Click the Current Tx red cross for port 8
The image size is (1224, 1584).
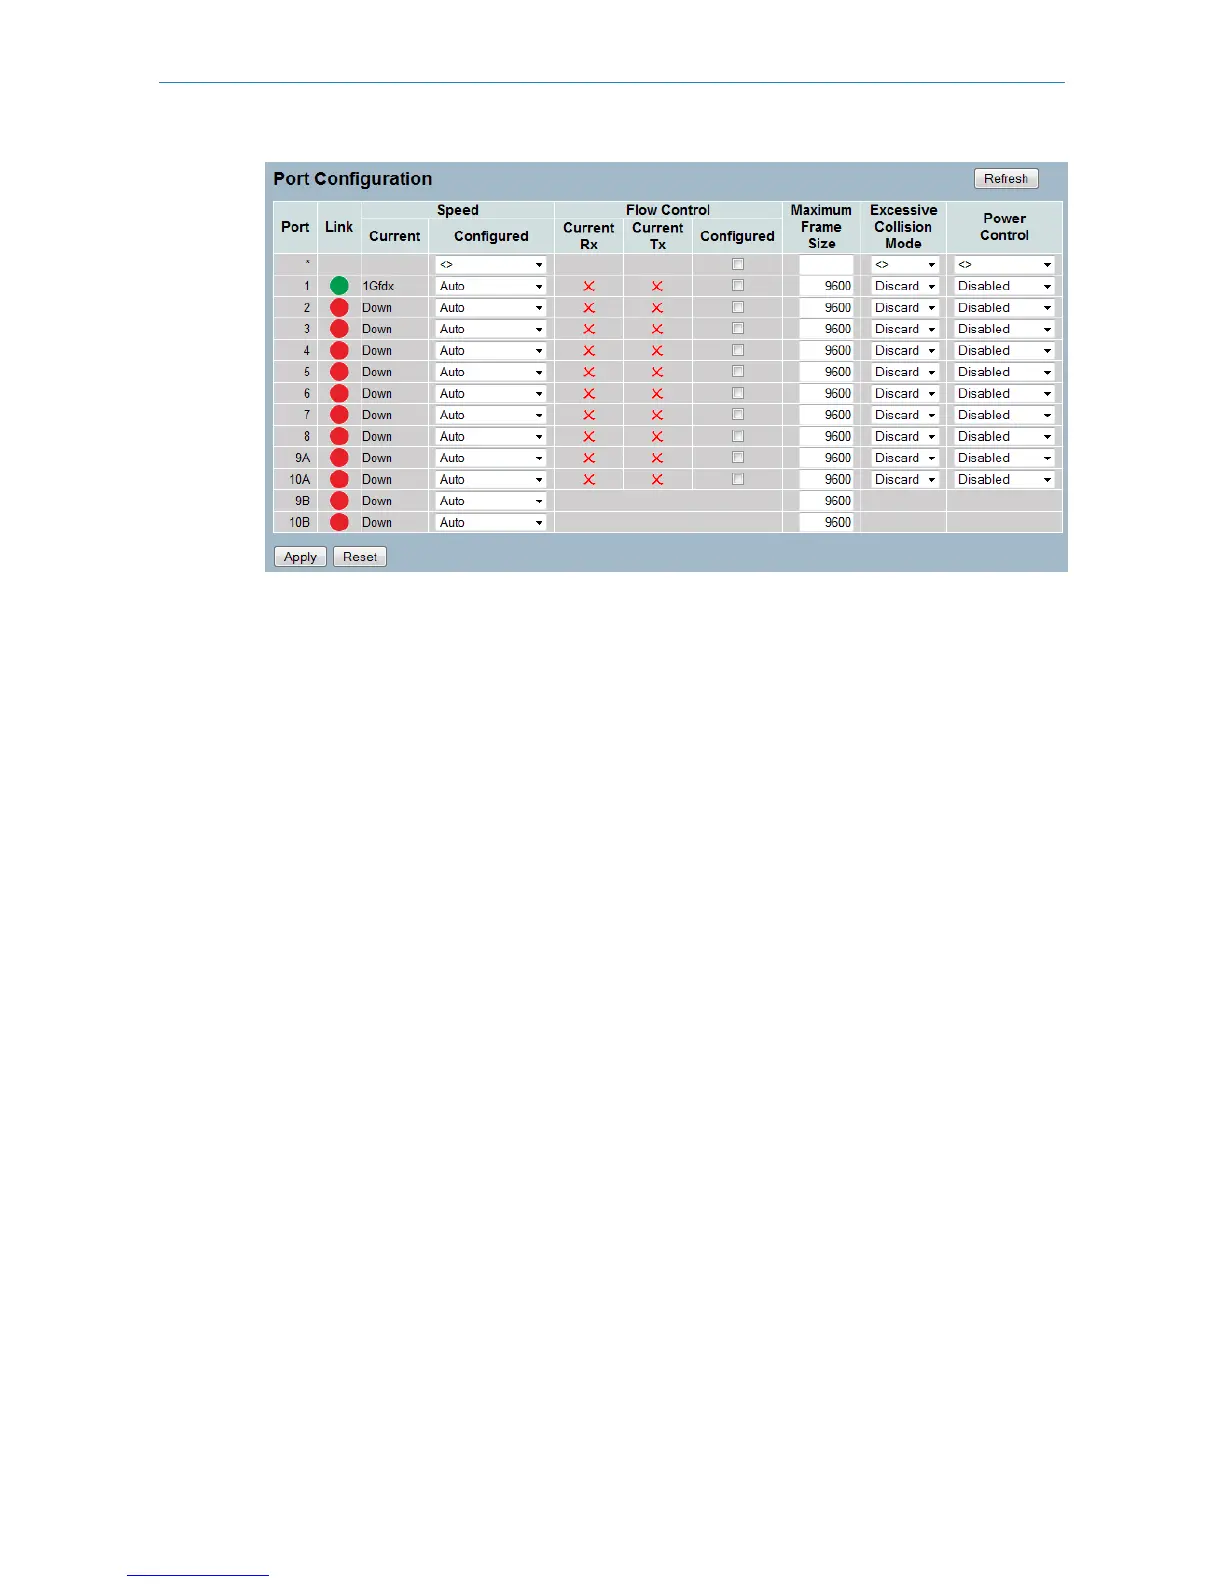pos(657,437)
